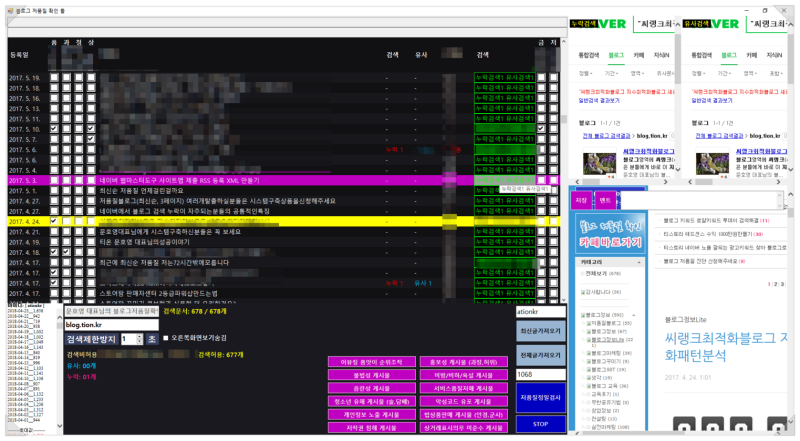
Task: Click the magenta 멘트 button
Action: [605, 201]
